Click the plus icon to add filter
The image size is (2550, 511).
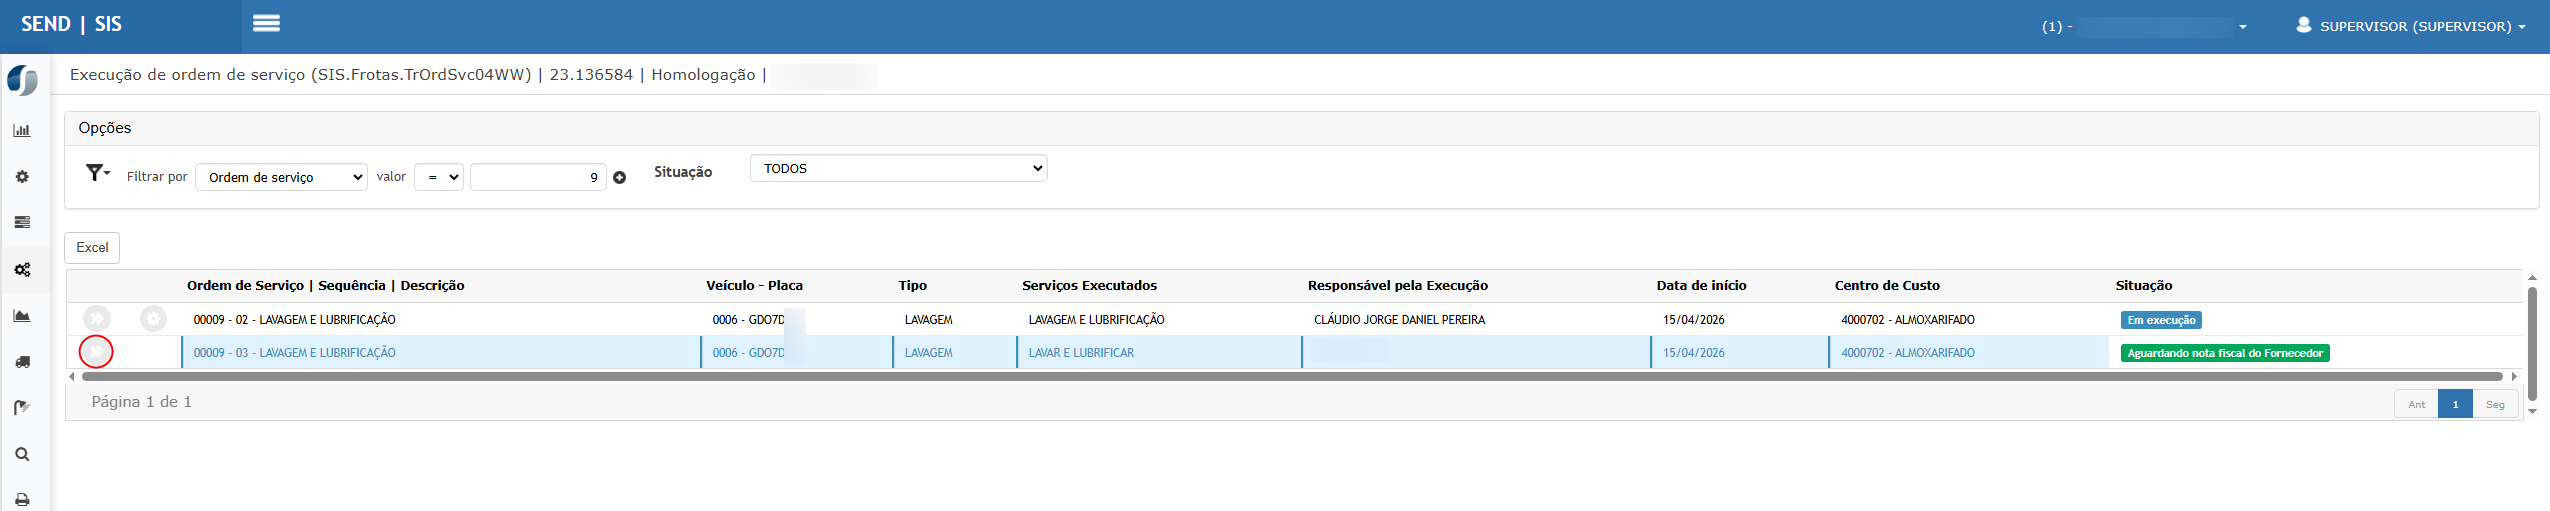[620, 178]
